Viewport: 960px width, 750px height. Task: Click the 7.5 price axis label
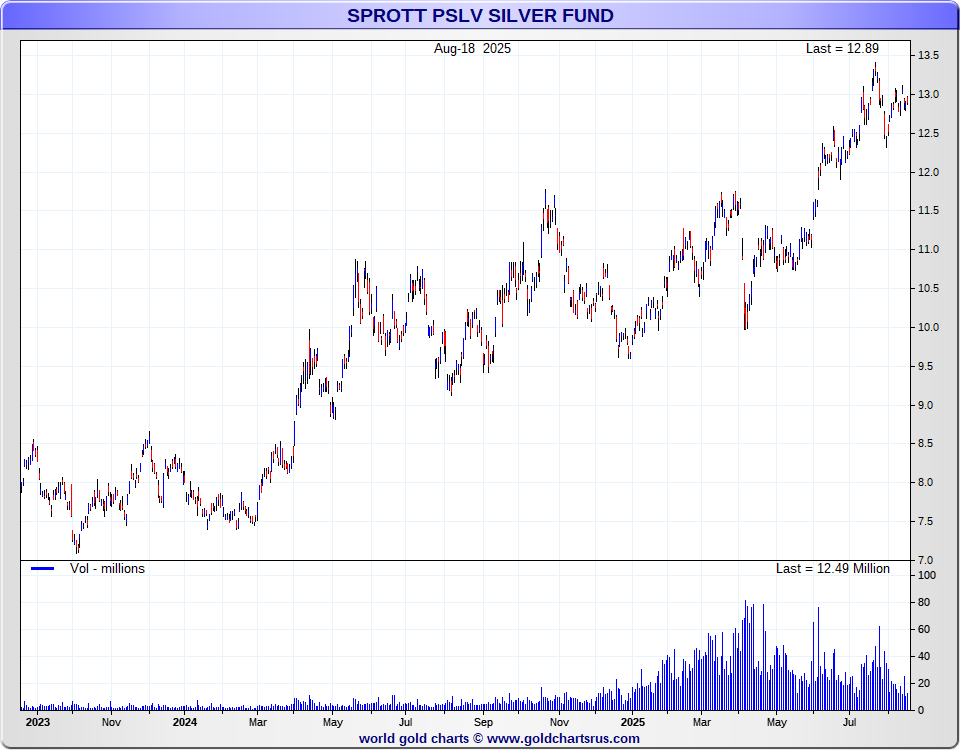(x=928, y=522)
